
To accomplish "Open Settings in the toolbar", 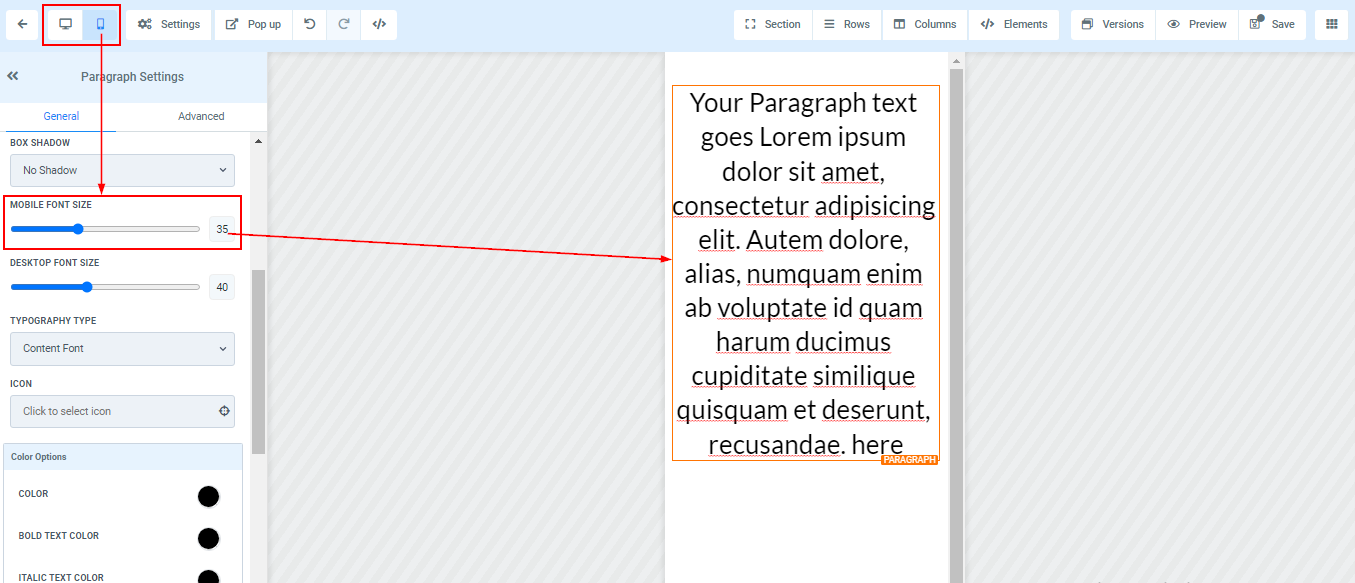I will point(169,25).
